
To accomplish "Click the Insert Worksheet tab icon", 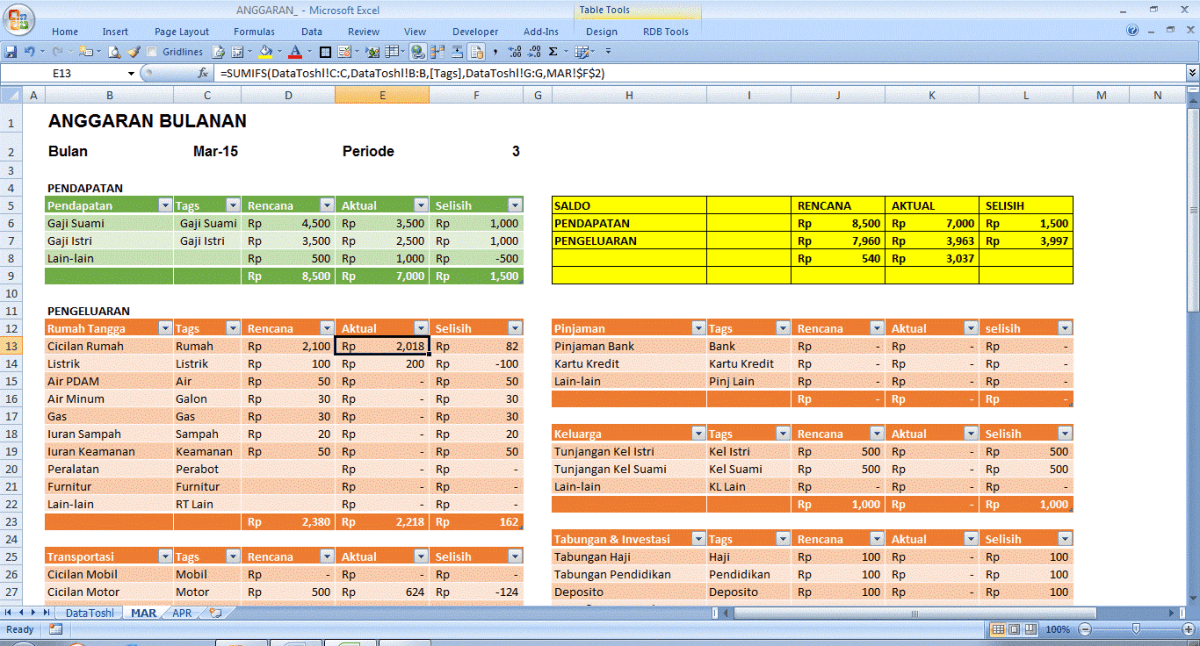I will 216,613.
